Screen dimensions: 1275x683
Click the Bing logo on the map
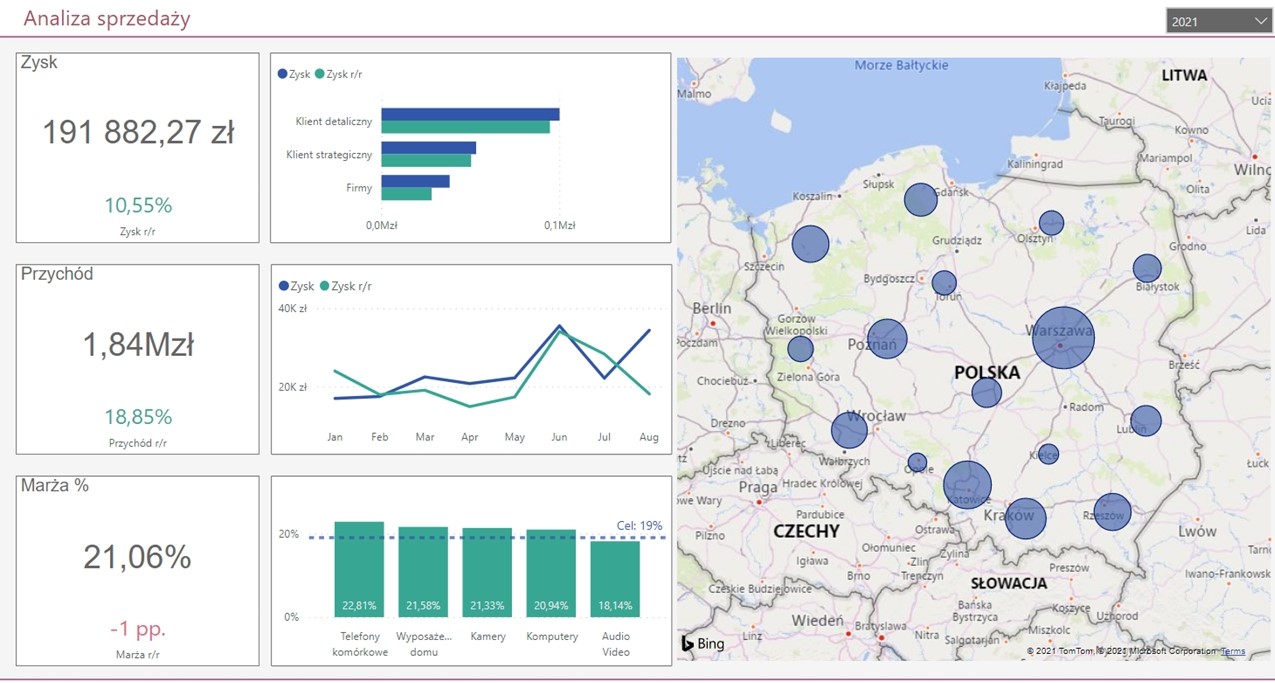(703, 644)
